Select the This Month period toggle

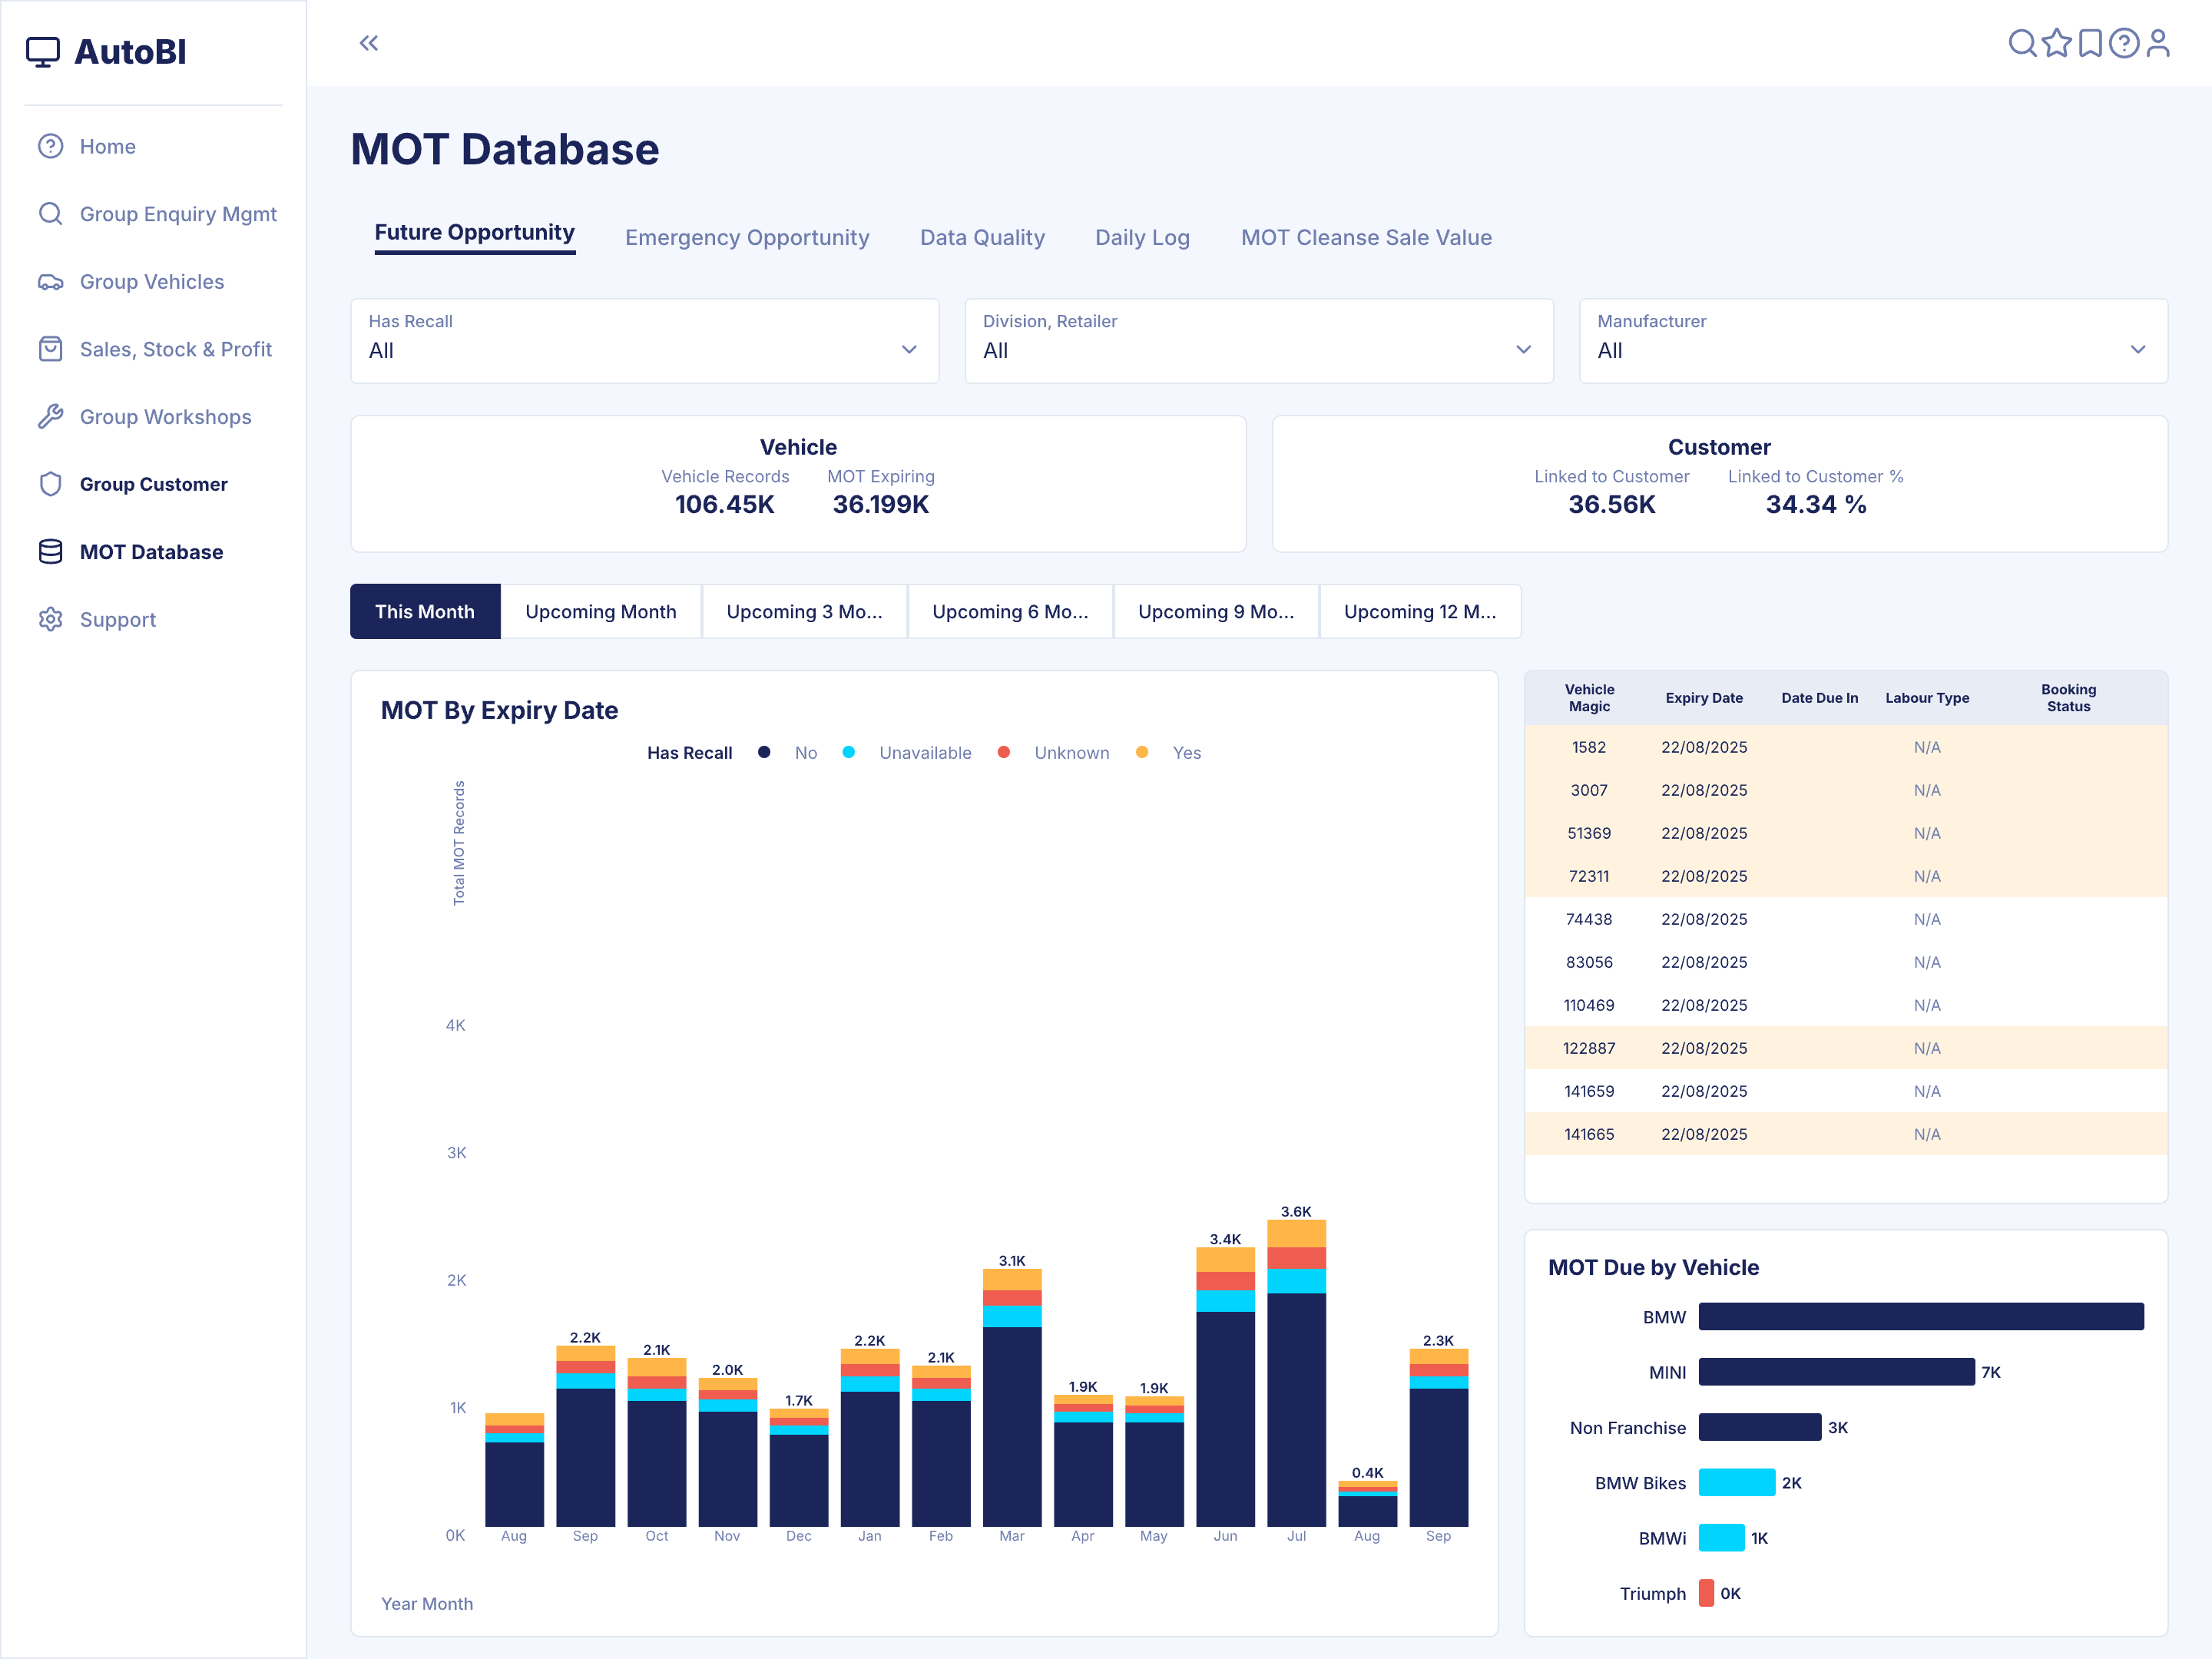[425, 611]
